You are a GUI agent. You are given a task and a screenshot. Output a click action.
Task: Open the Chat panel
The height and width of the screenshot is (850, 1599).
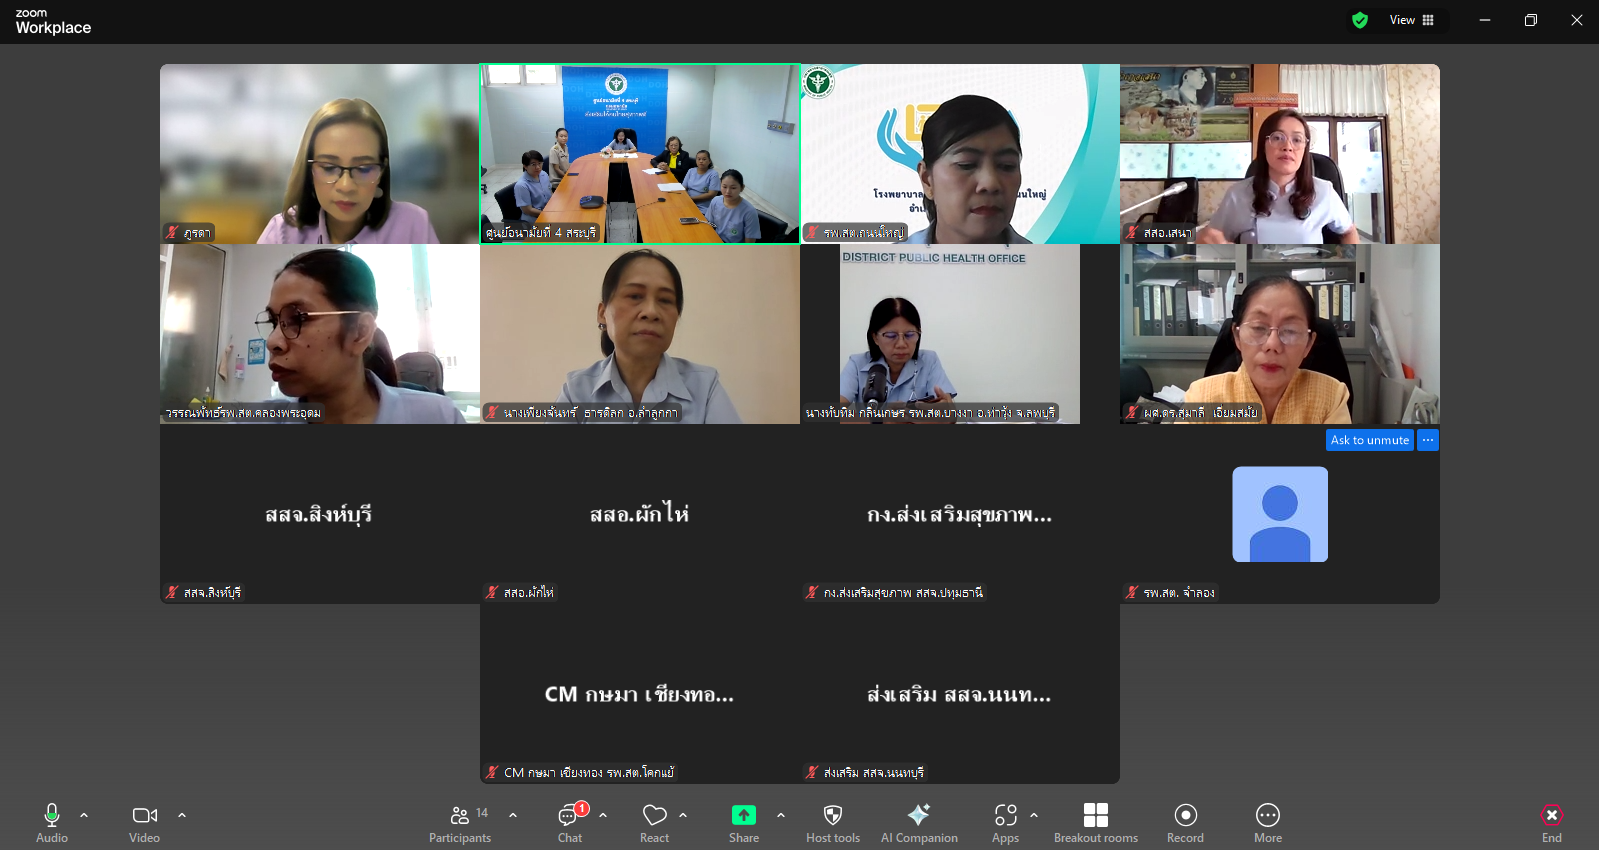[569, 823]
